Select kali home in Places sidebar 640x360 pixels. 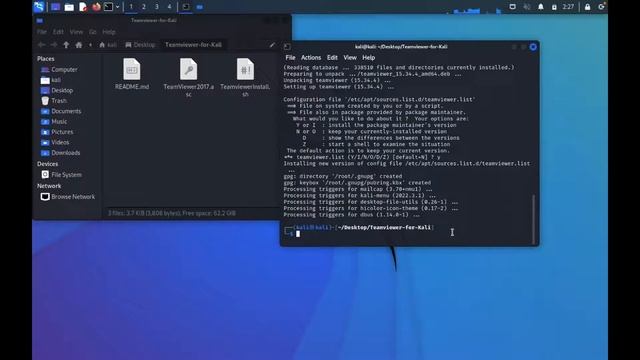pos(51,80)
